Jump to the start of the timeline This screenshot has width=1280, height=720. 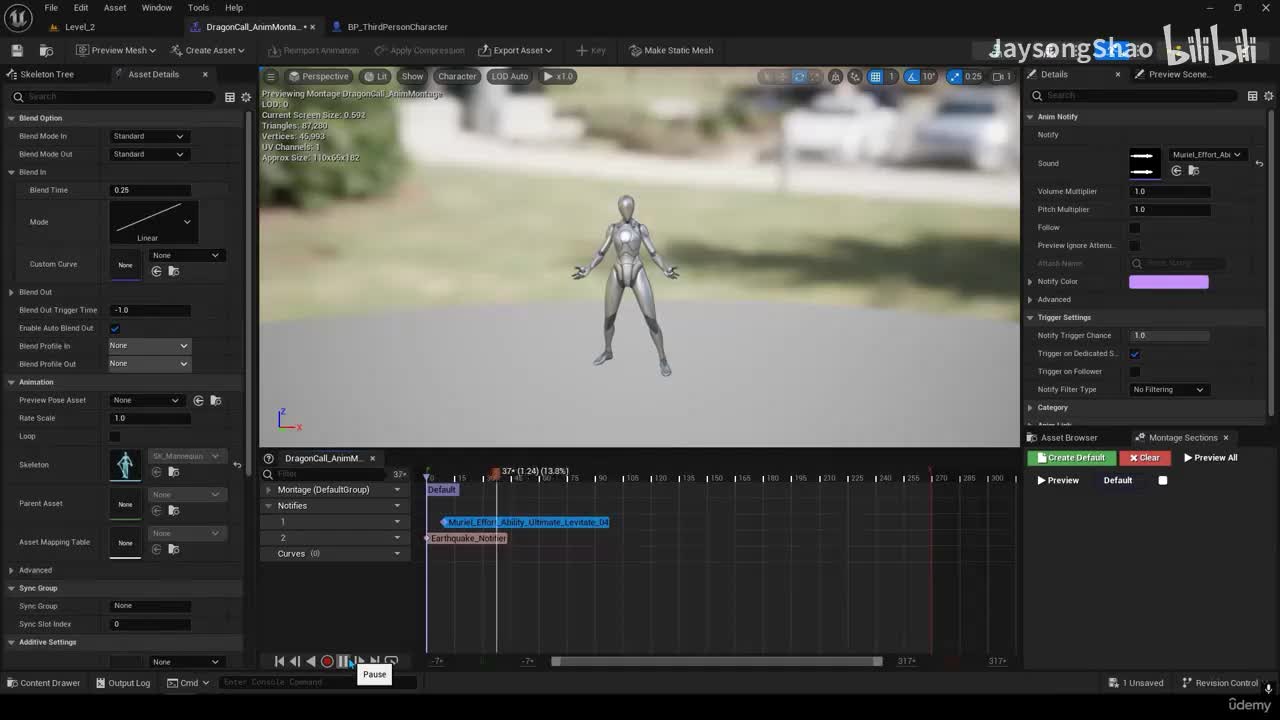click(279, 661)
